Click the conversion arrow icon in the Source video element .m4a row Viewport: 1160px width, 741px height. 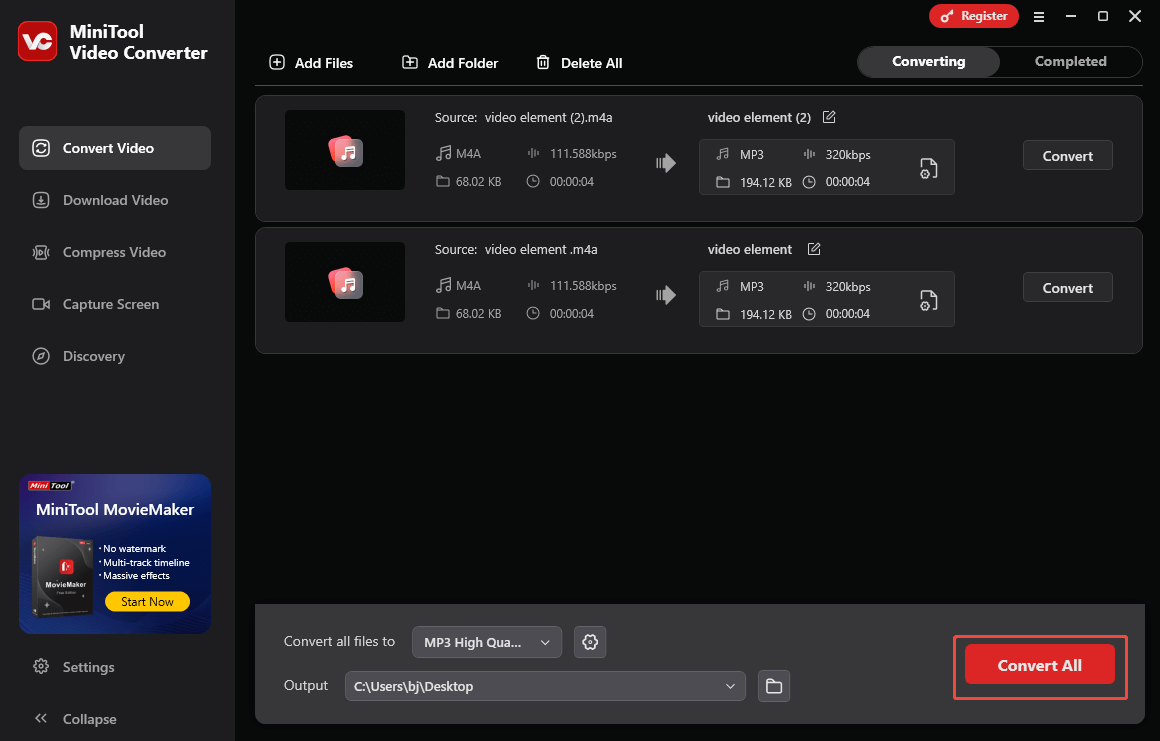pyautogui.click(x=666, y=295)
